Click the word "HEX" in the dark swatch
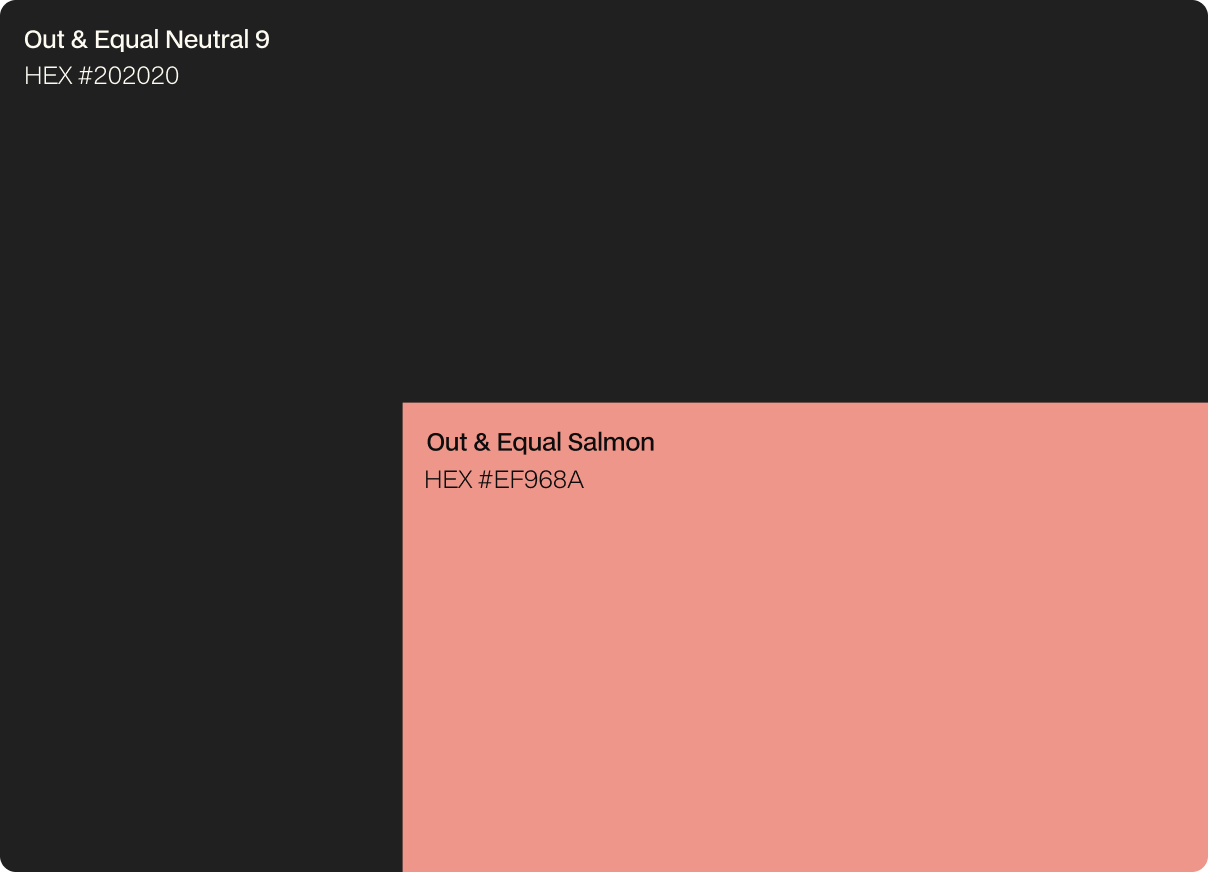1208x872 pixels. point(47,76)
